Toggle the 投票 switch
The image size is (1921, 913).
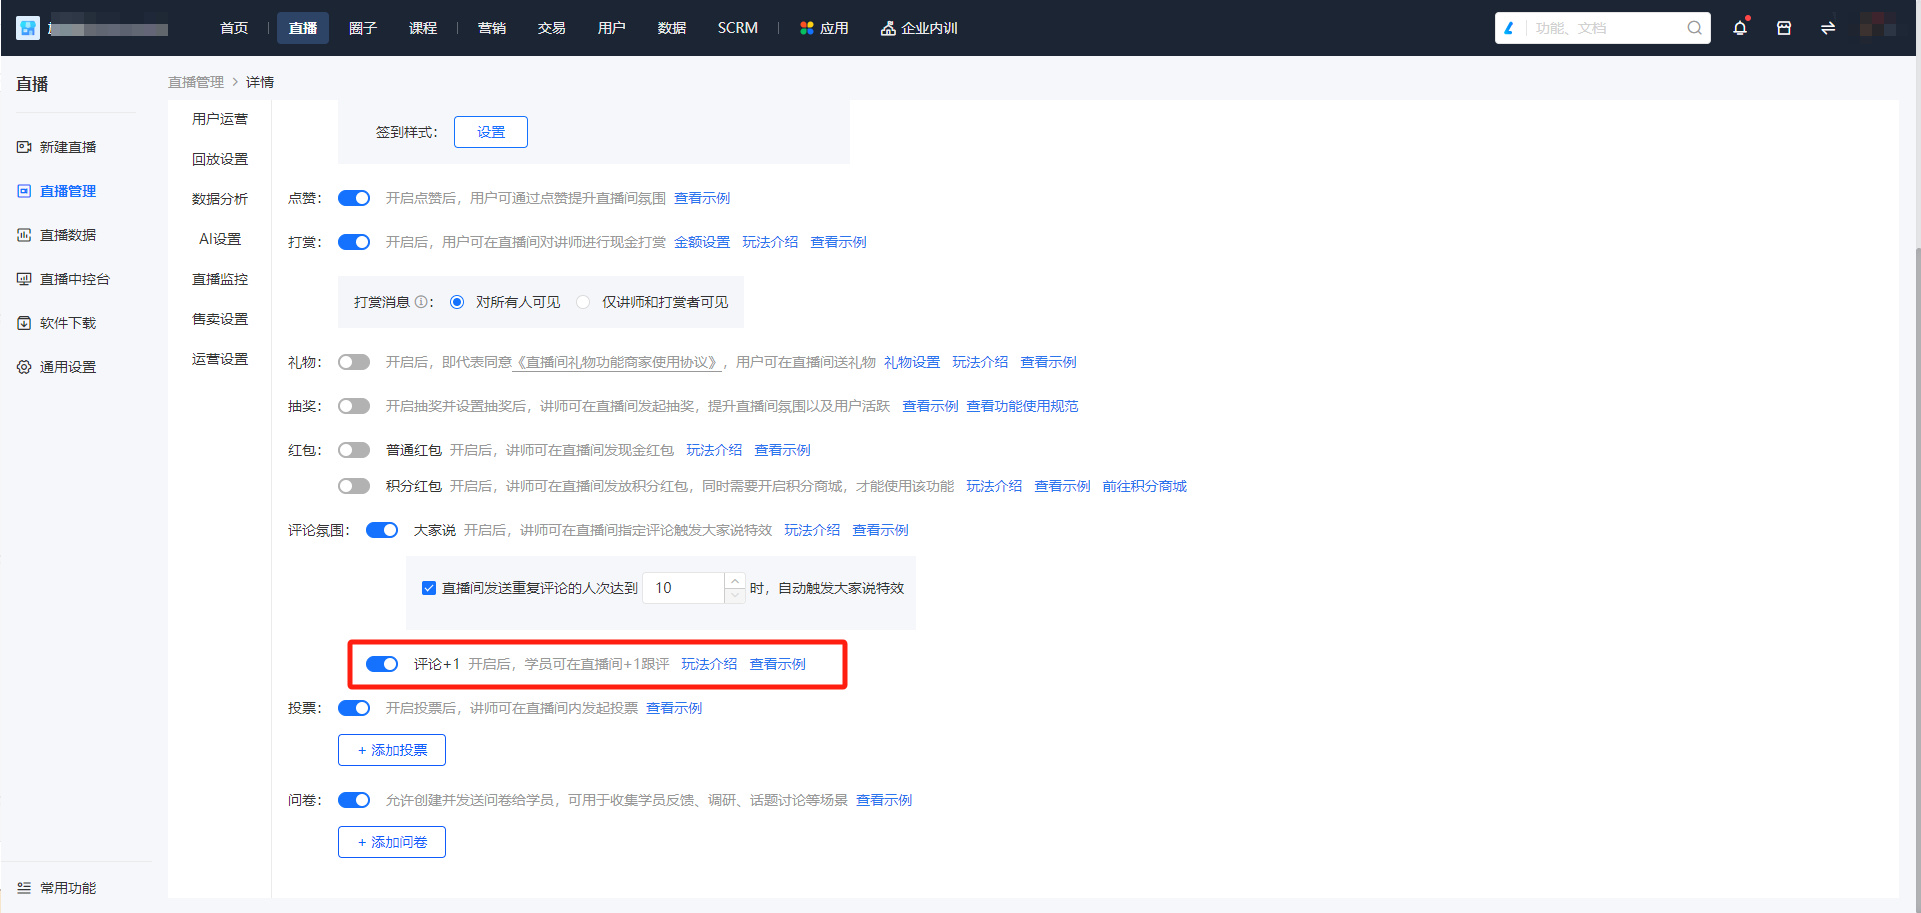tap(354, 708)
